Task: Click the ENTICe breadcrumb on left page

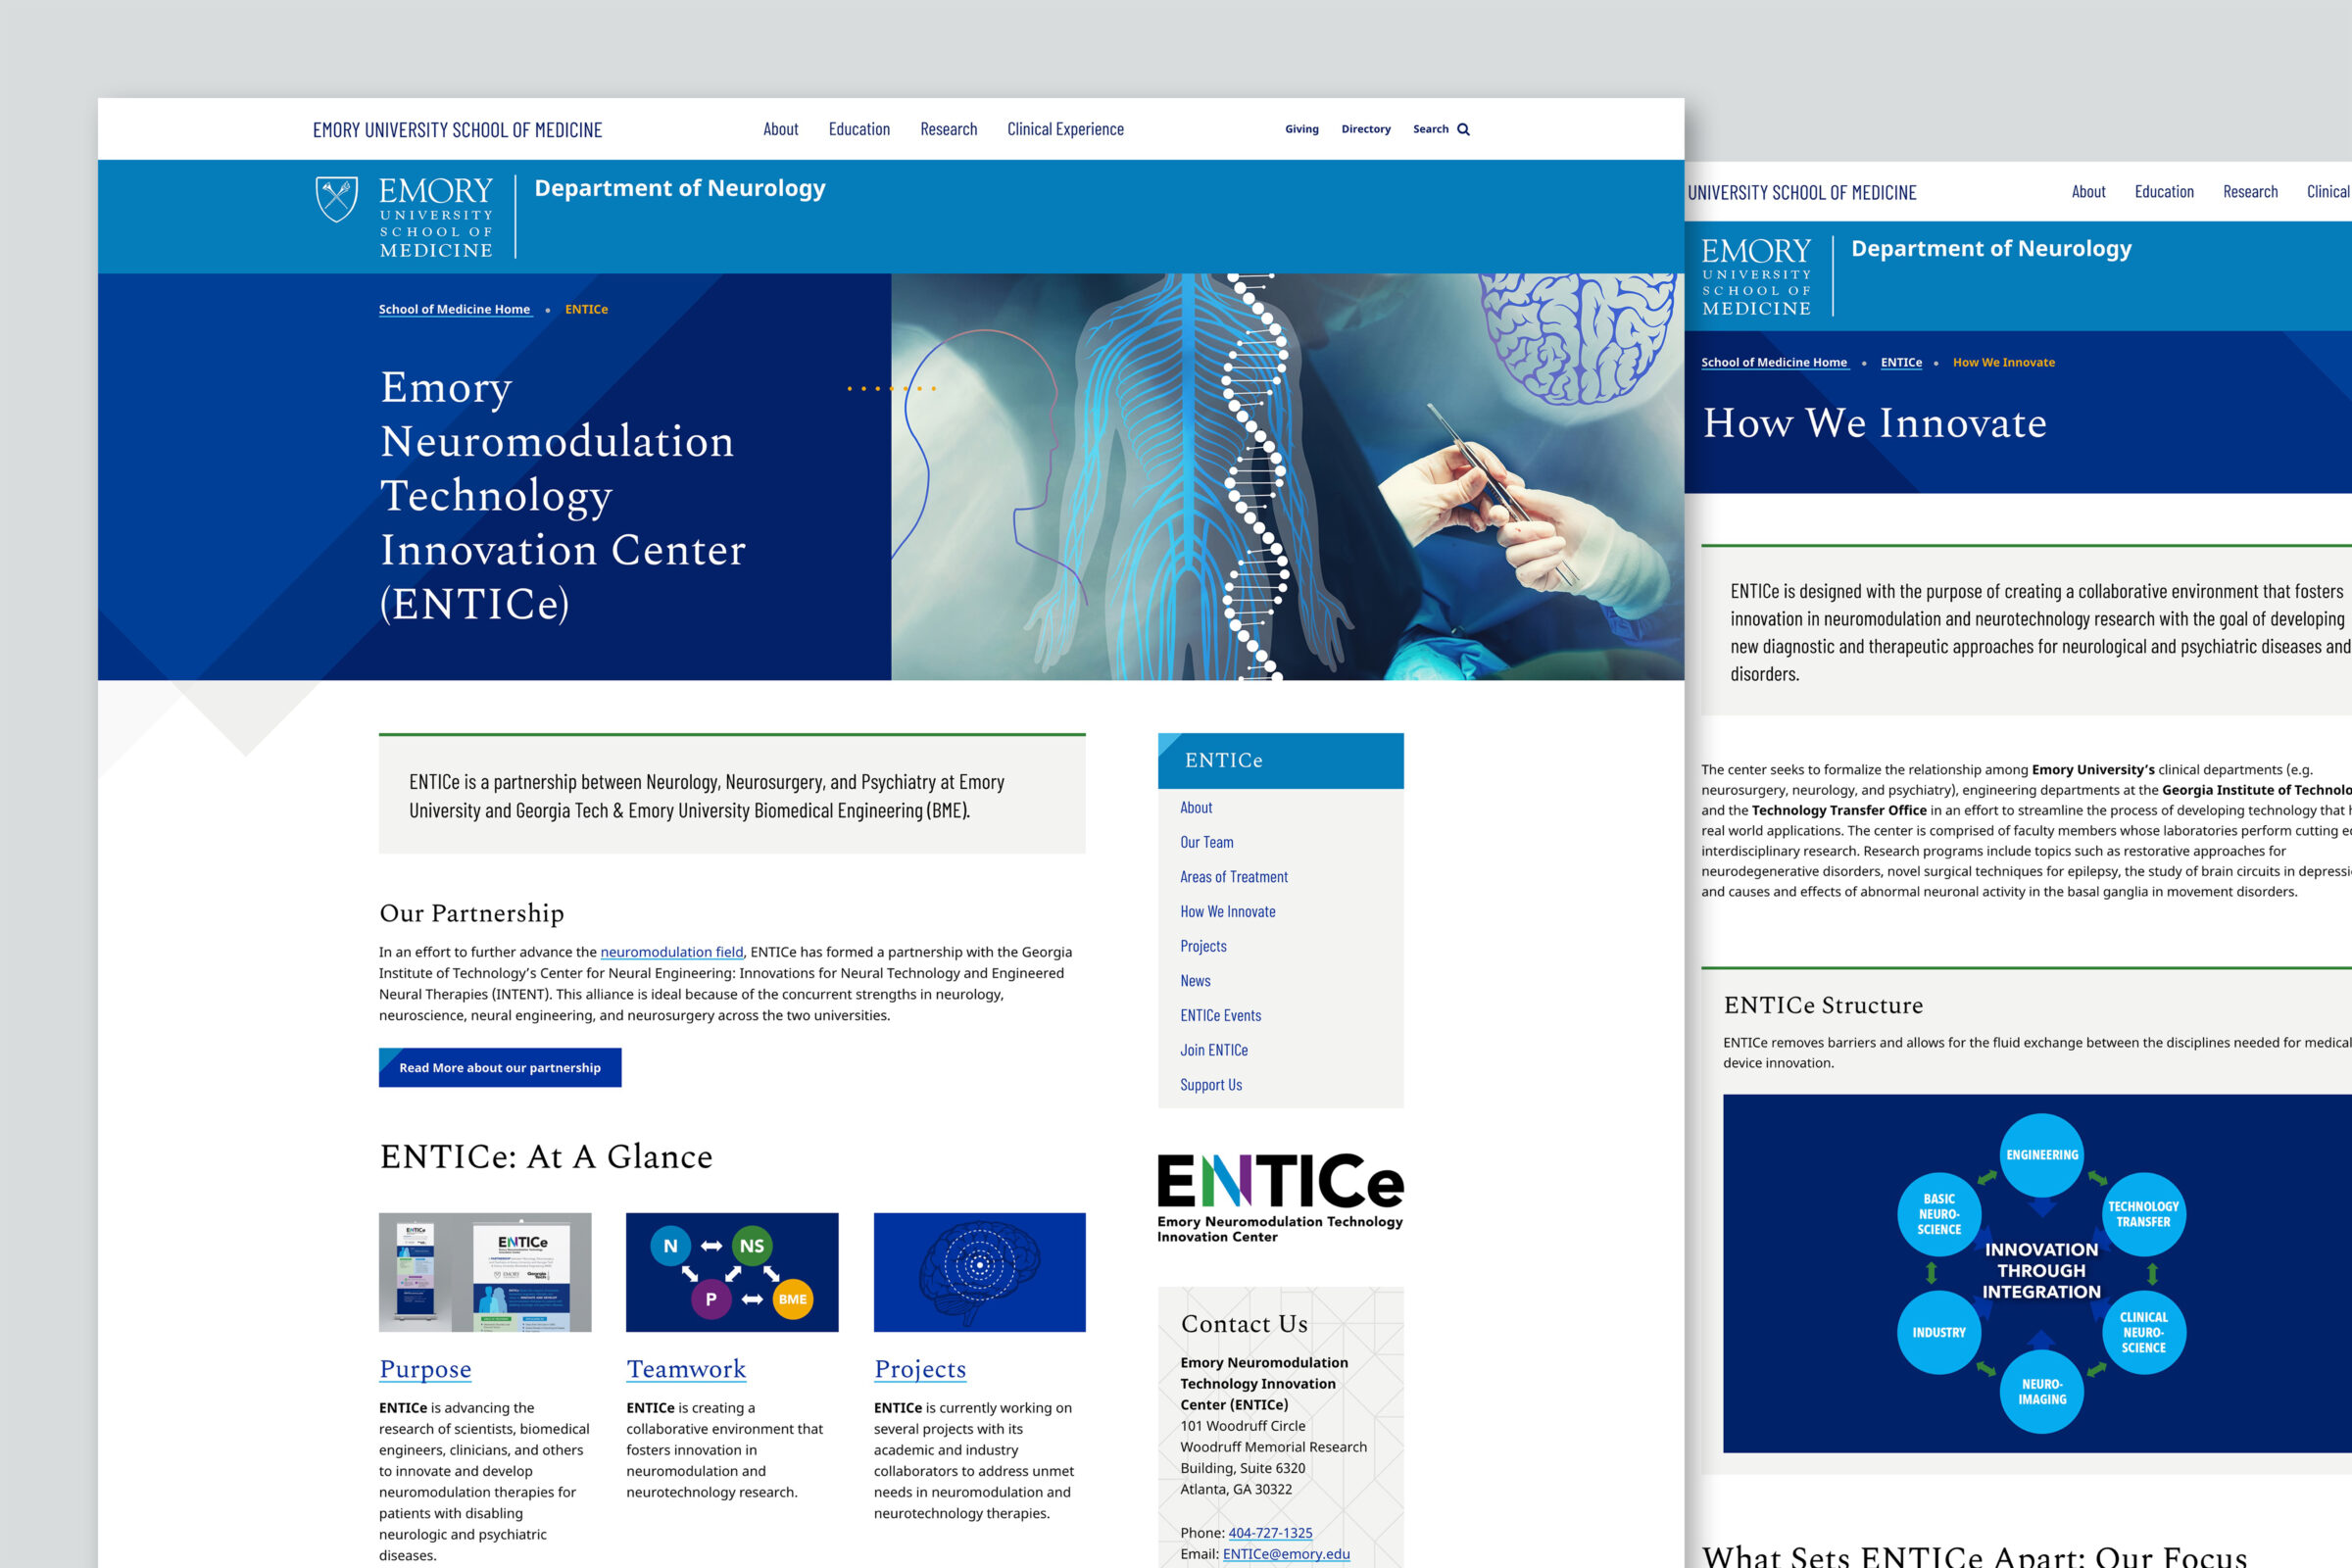Action: click(586, 309)
